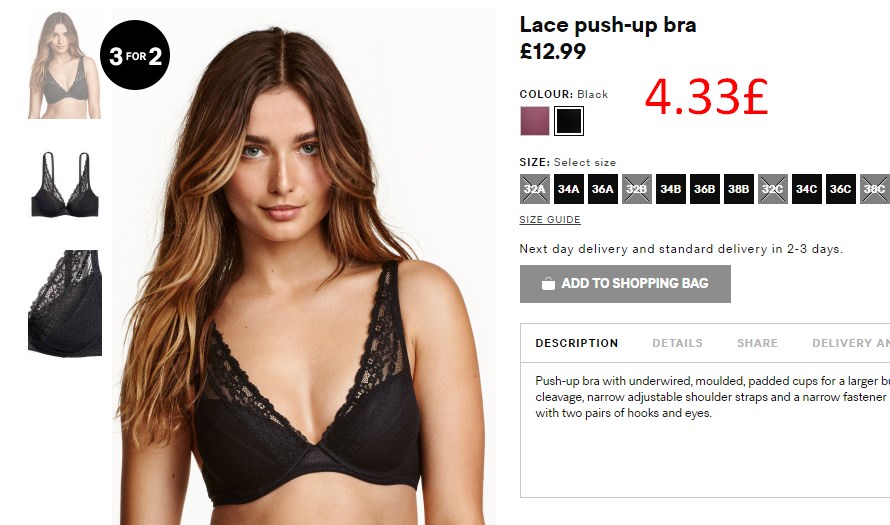This screenshot has width=890, height=525.
Task: Open the Description tab
Action: point(577,343)
